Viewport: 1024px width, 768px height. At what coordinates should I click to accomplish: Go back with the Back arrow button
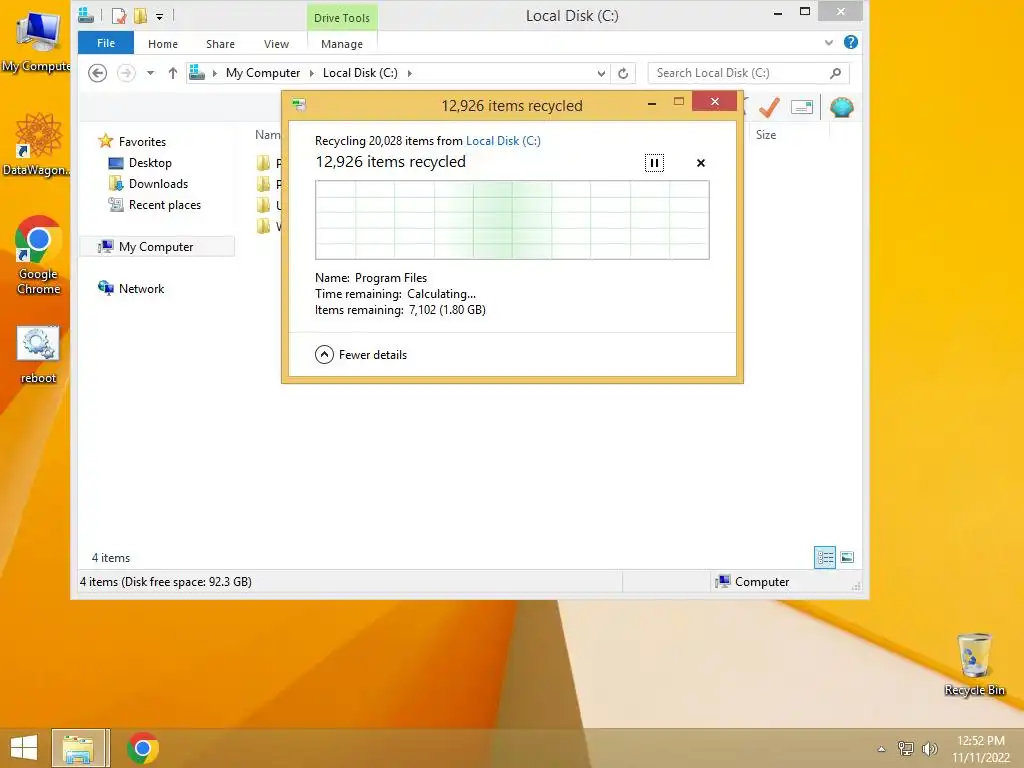(97, 73)
